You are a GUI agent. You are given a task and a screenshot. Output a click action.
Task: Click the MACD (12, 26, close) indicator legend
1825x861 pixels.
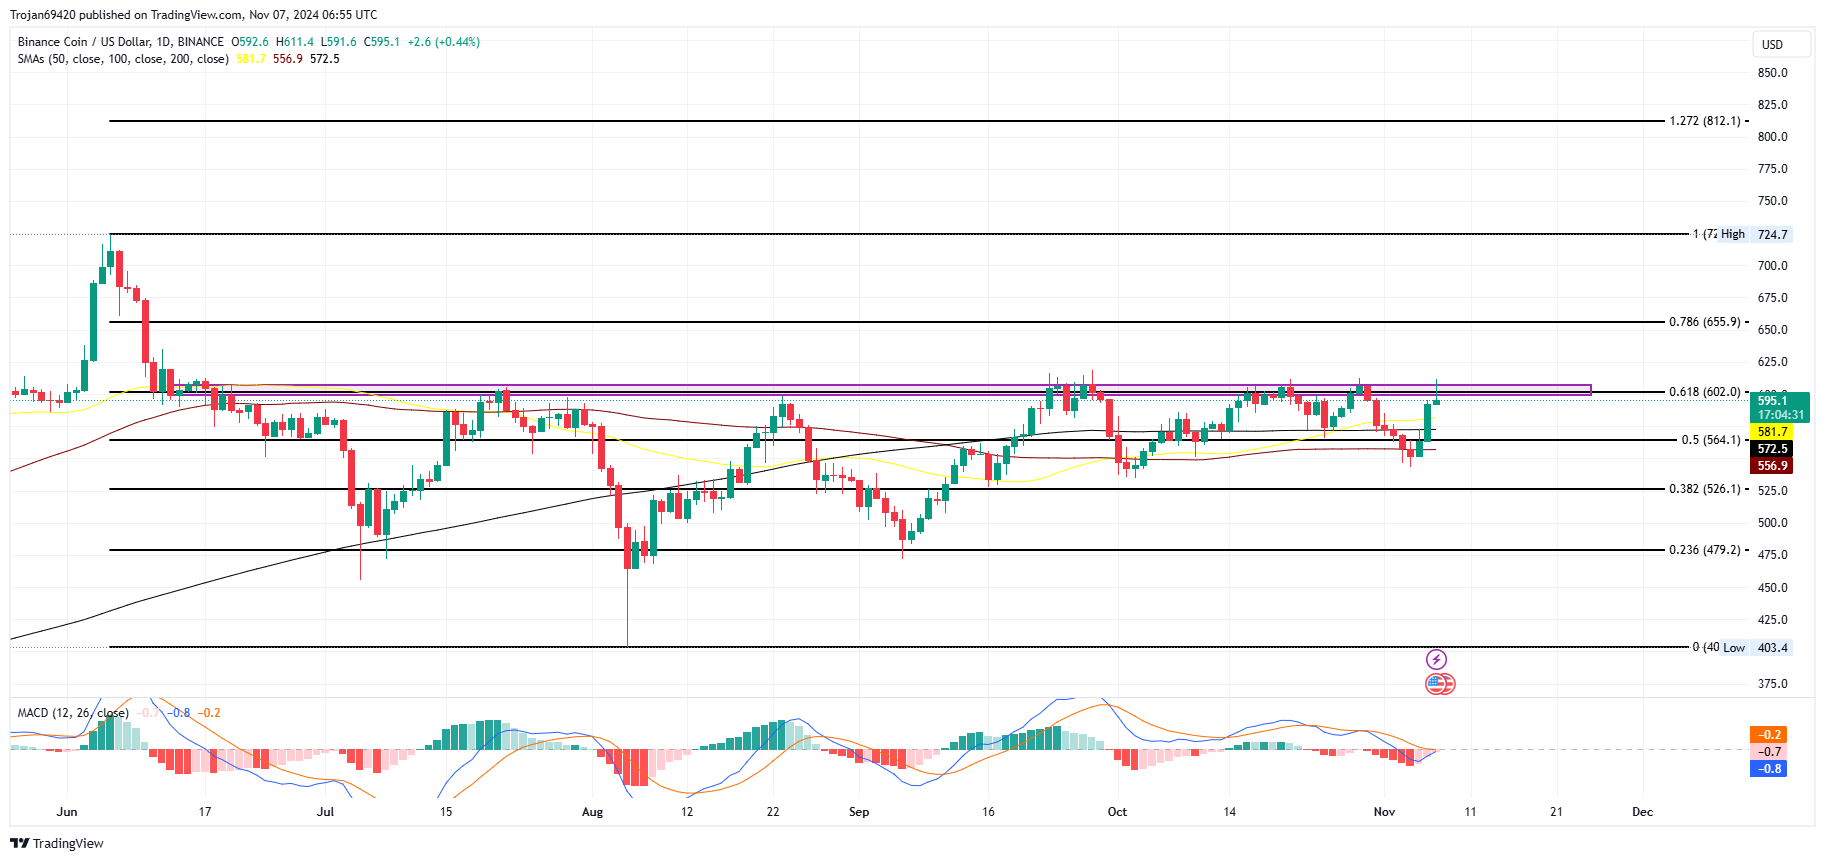(x=73, y=713)
